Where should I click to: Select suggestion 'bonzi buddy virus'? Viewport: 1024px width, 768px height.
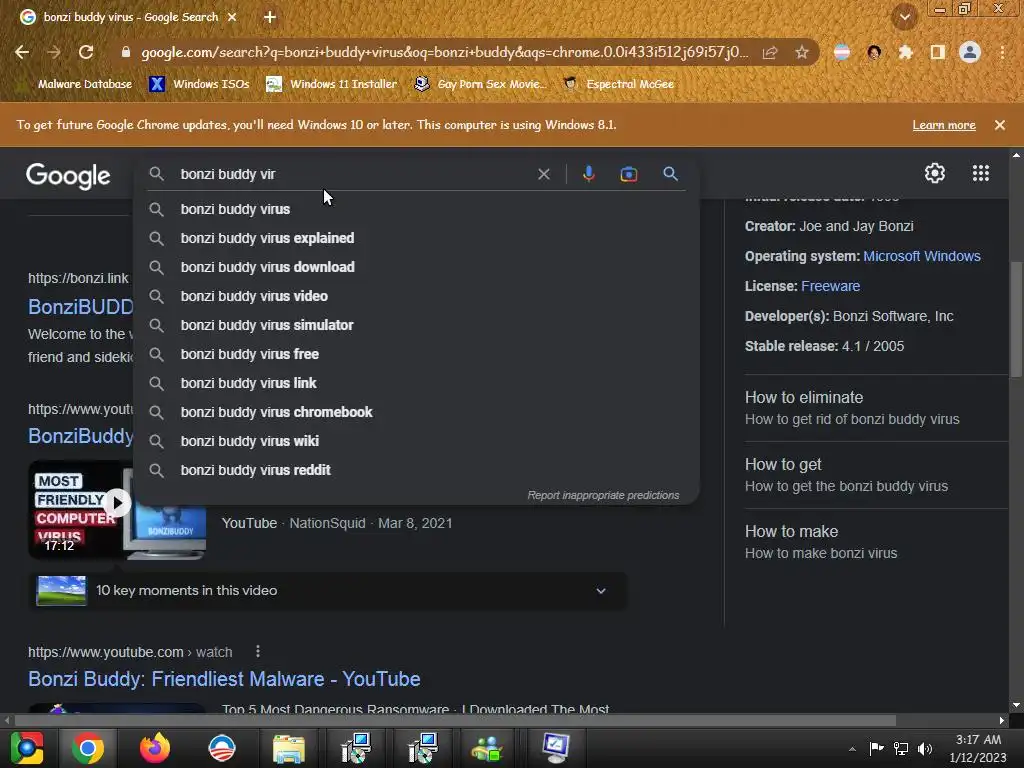[417, 209]
